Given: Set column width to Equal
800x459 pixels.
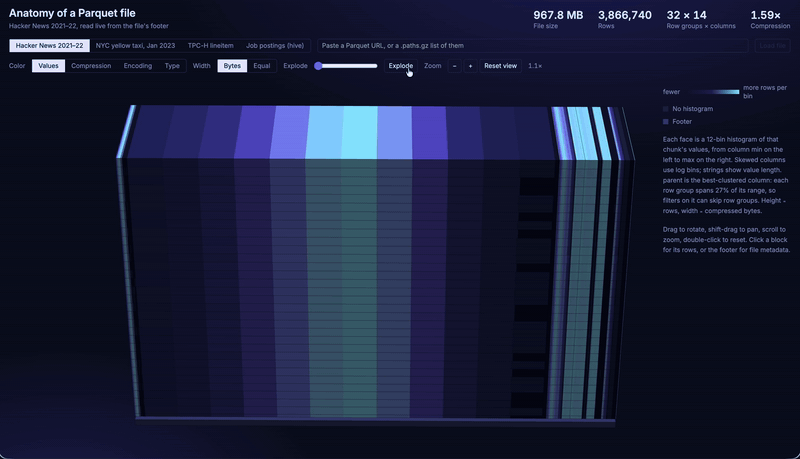Looking at the screenshot, I should pyautogui.click(x=262, y=66).
